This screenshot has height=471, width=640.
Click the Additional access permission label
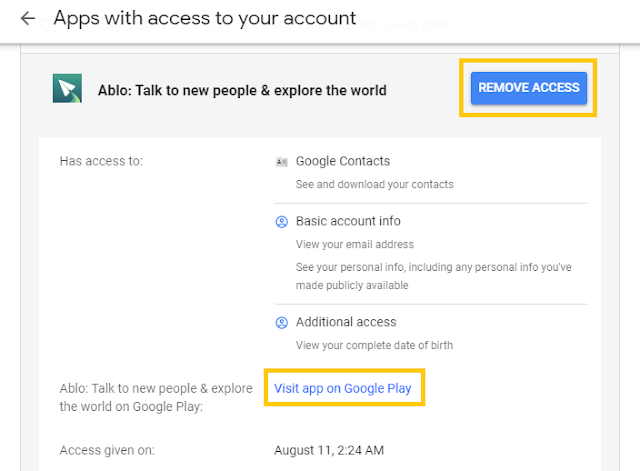pyautogui.click(x=346, y=322)
